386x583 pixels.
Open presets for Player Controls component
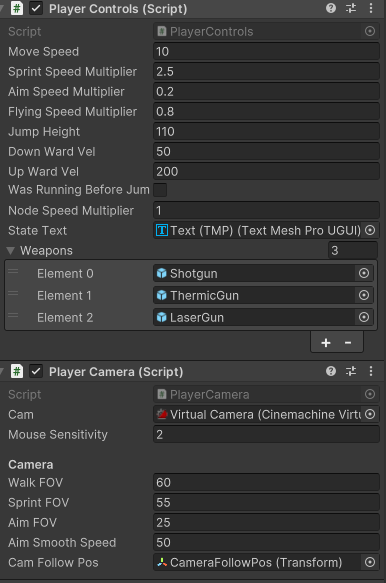(351, 8)
